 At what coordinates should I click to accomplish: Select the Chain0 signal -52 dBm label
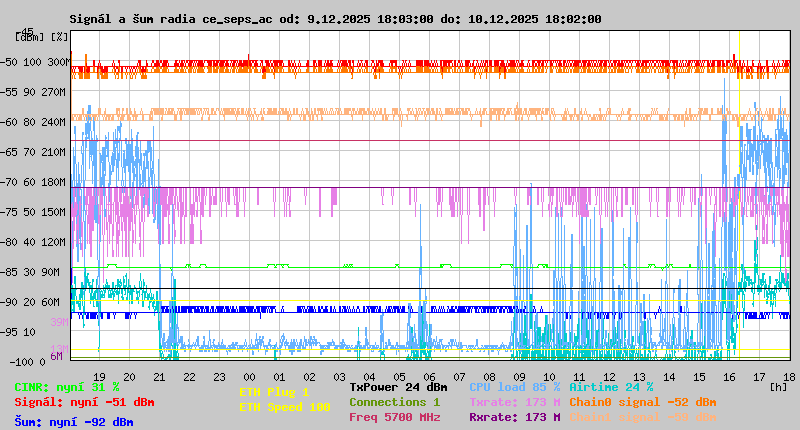coord(642,402)
